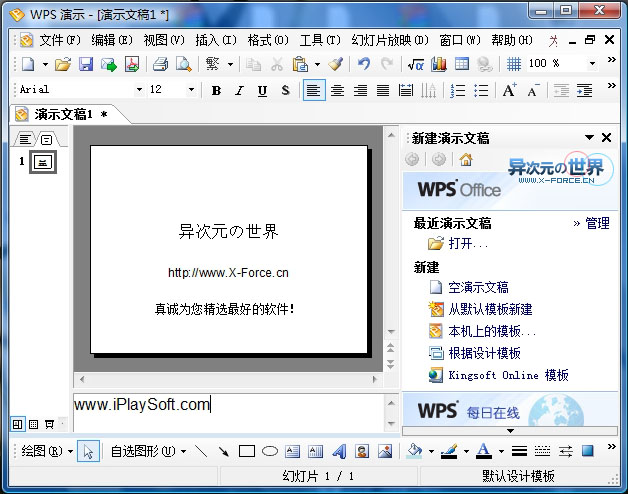628x494 pixels.
Task: Insert a chart icon
Action: [x=439, y=64]
